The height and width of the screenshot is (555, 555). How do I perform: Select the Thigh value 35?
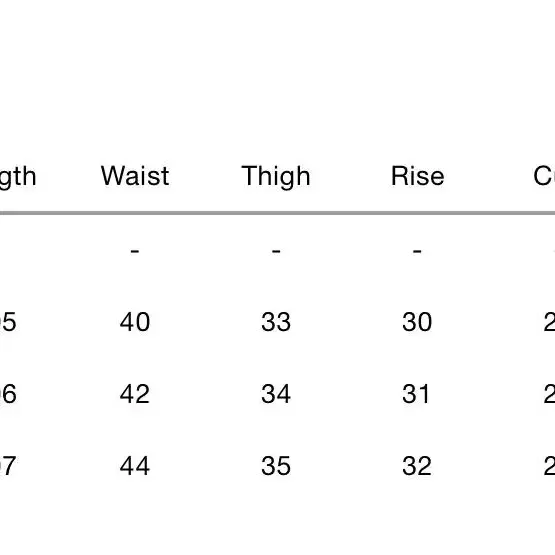(x=276, y=466)
